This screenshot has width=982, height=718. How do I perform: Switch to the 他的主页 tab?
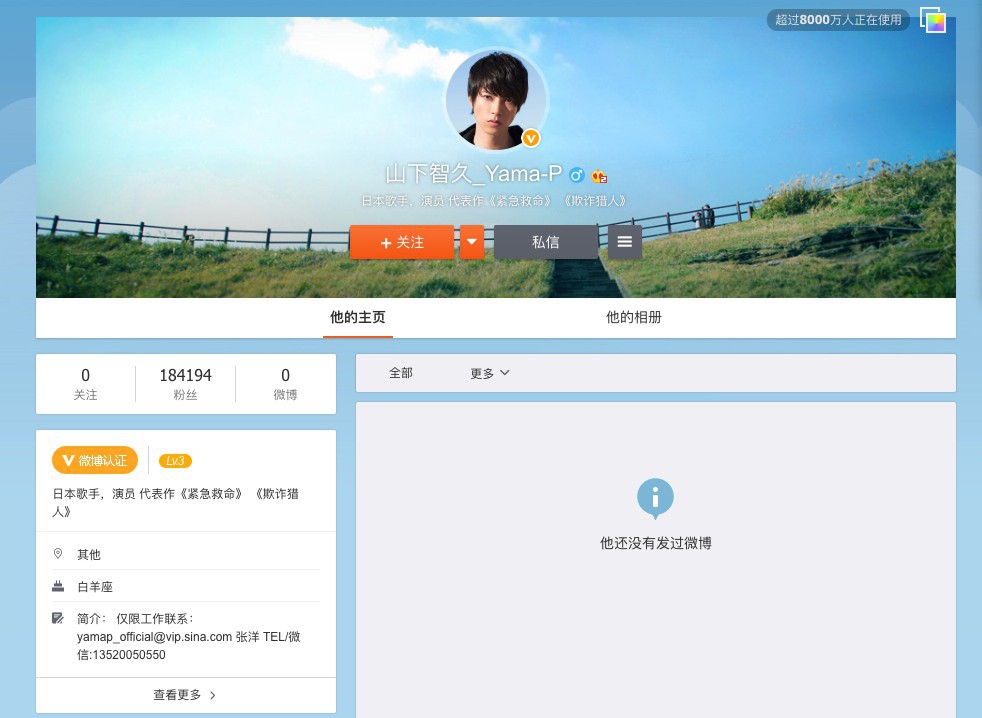coord(357,318)
